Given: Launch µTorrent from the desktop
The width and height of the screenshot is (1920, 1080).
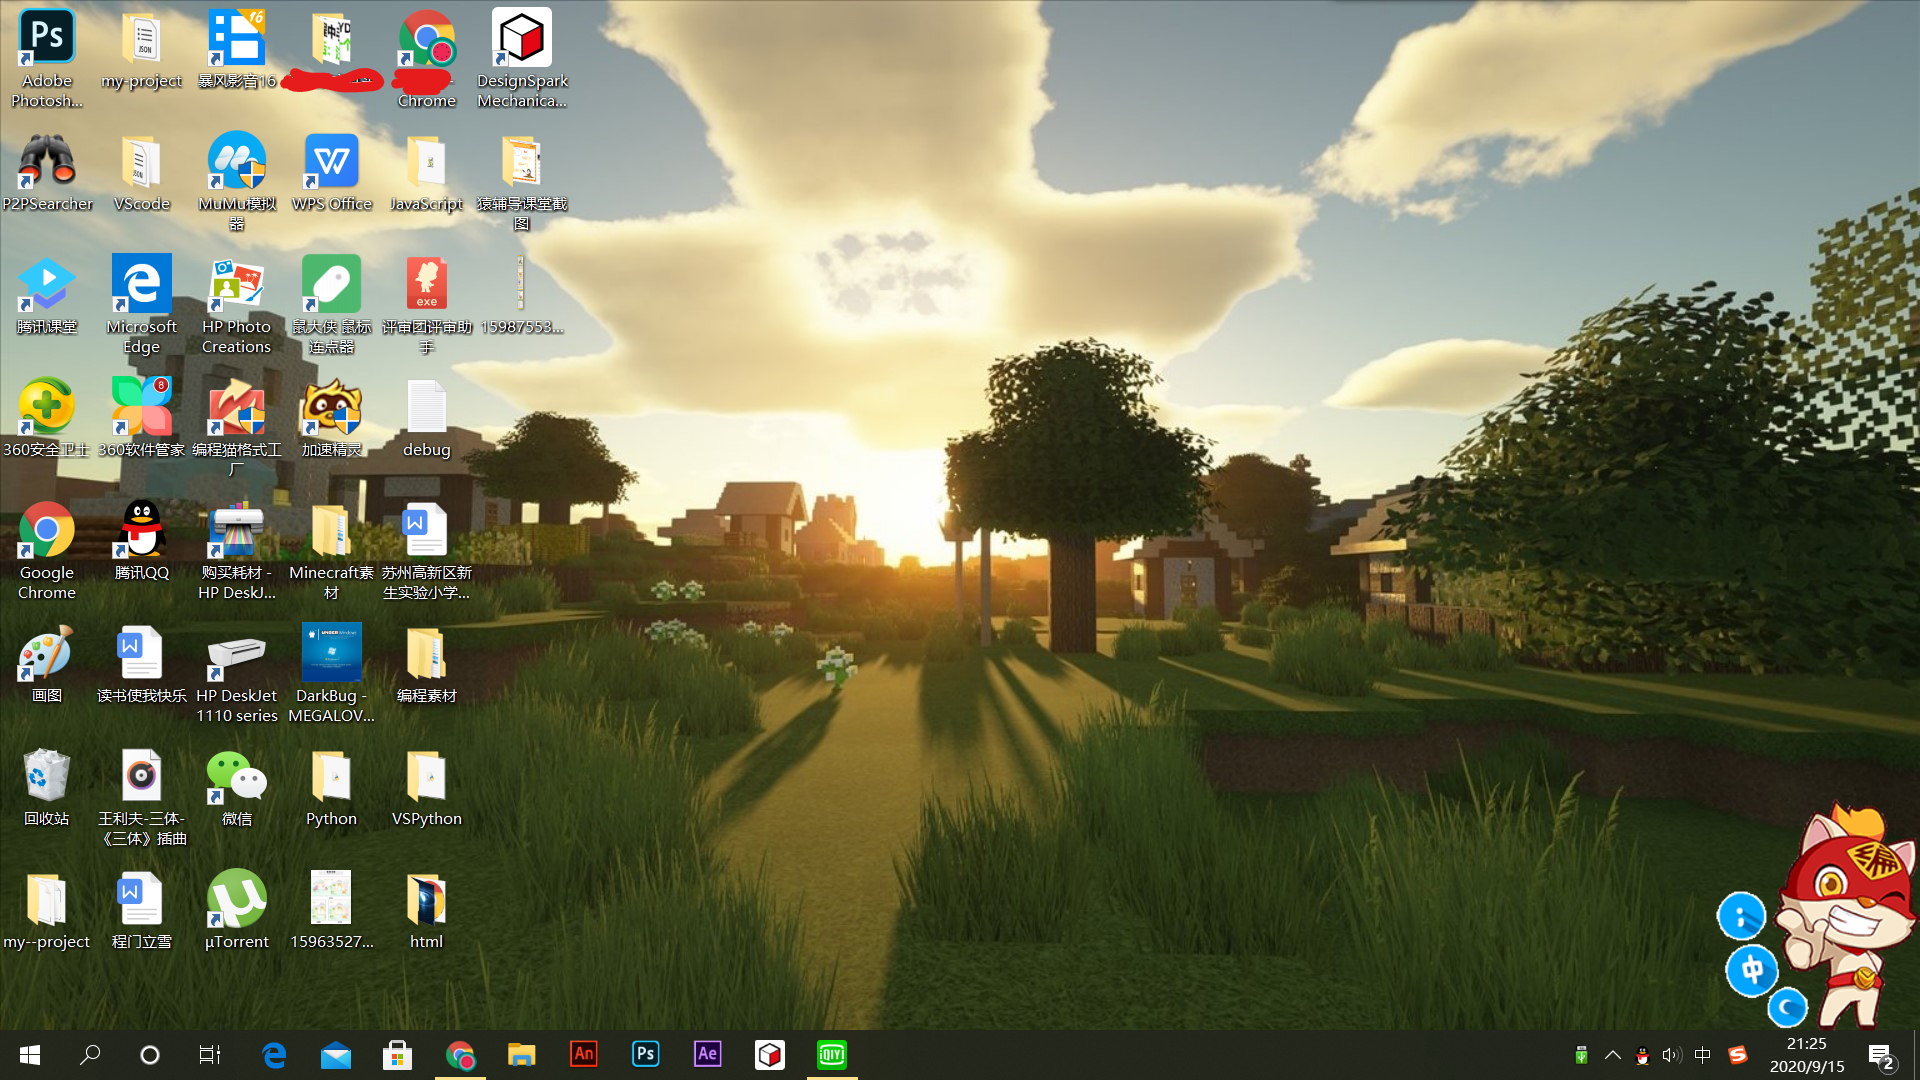Looking at the screenshot, I should point(237,910).
